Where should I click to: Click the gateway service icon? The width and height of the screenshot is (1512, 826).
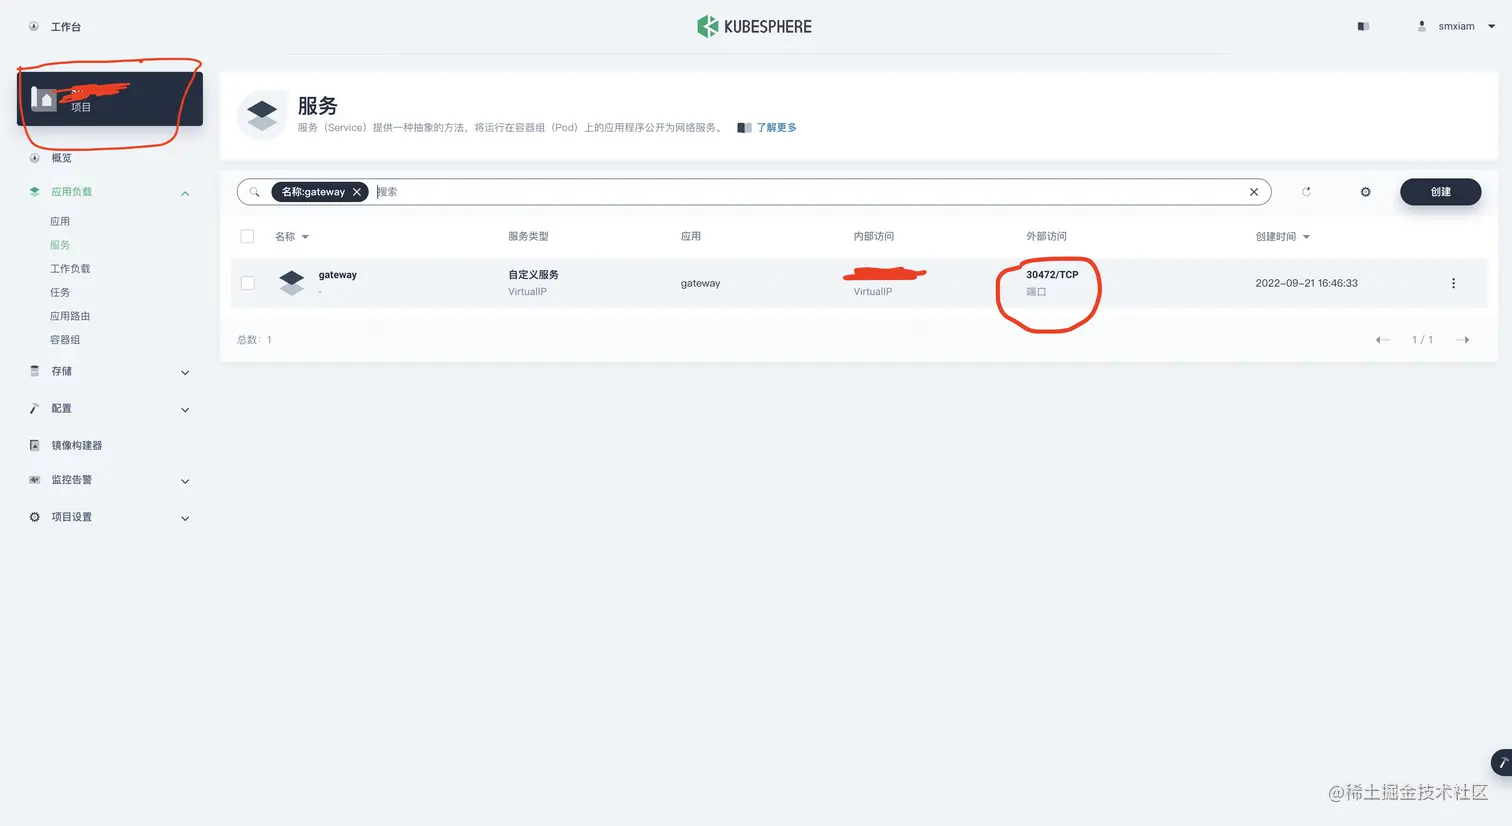click(292, 283)
